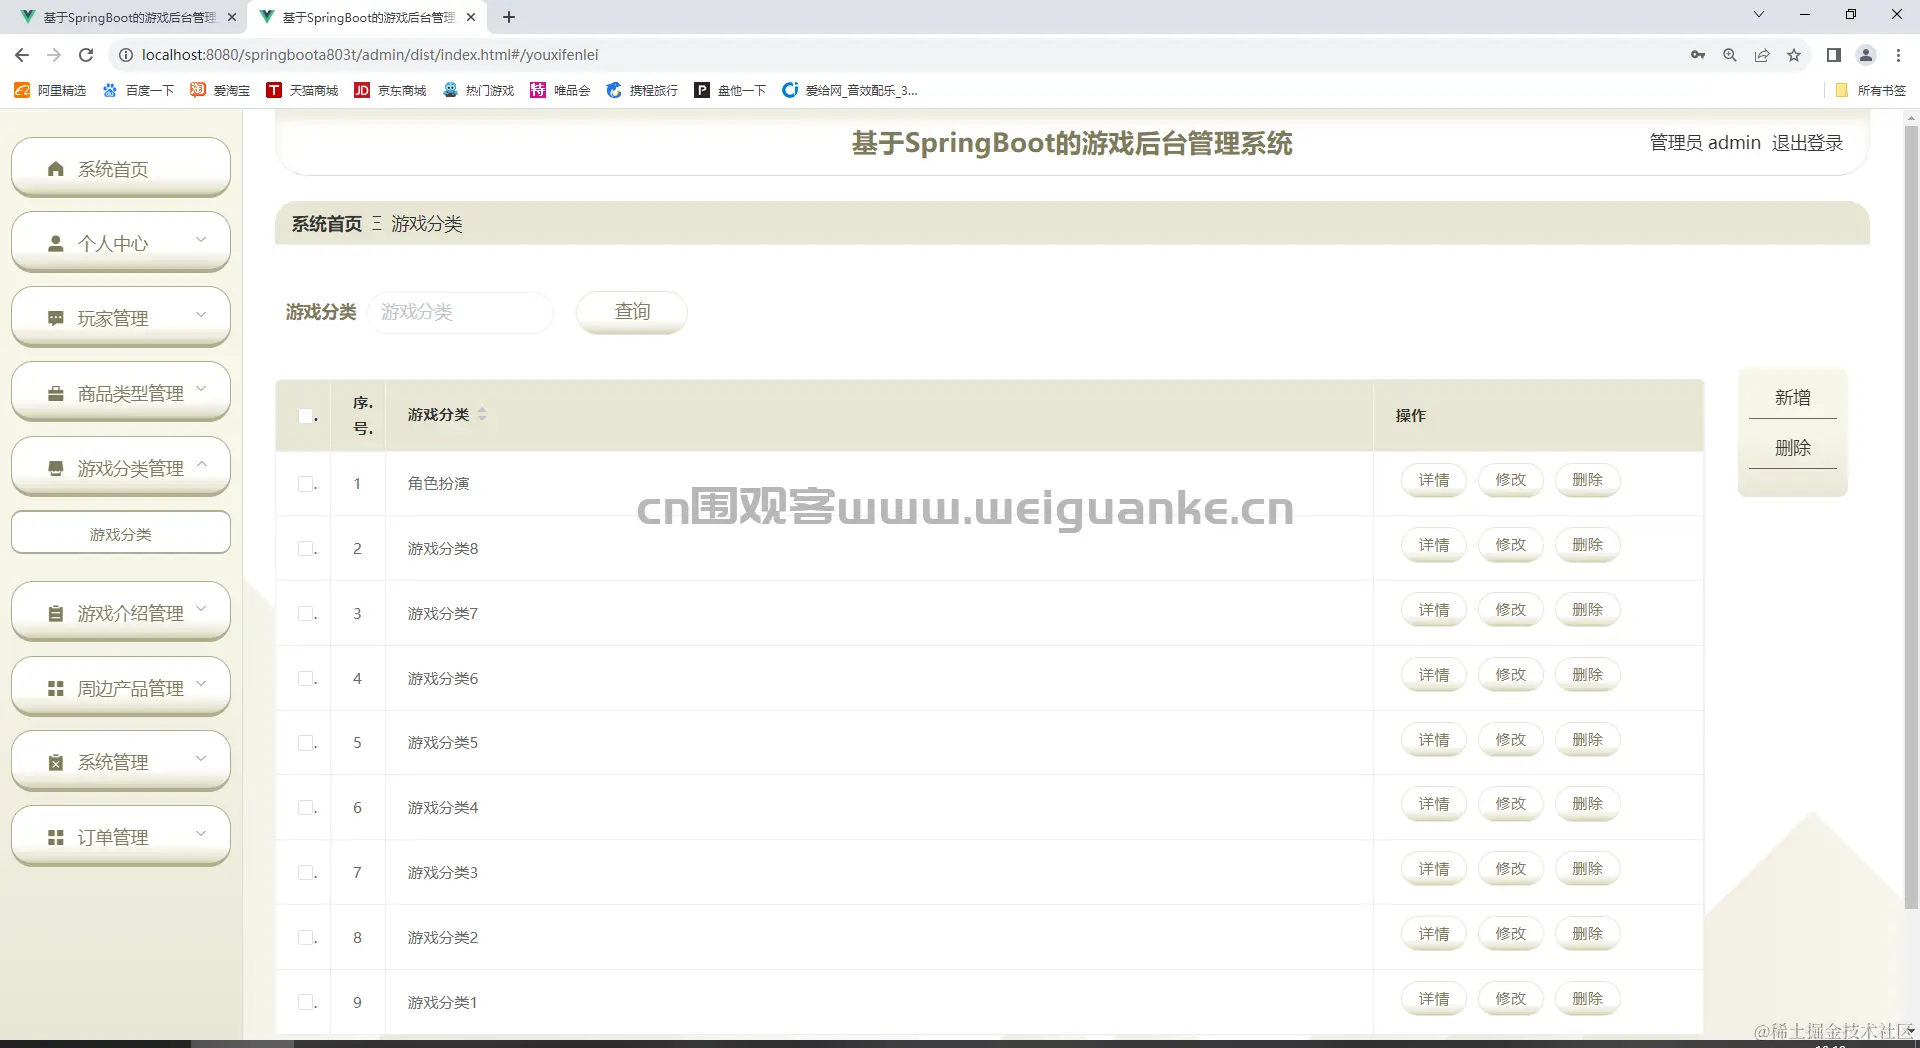
Task: Click the 查询 search button
Action: [632, 312]
